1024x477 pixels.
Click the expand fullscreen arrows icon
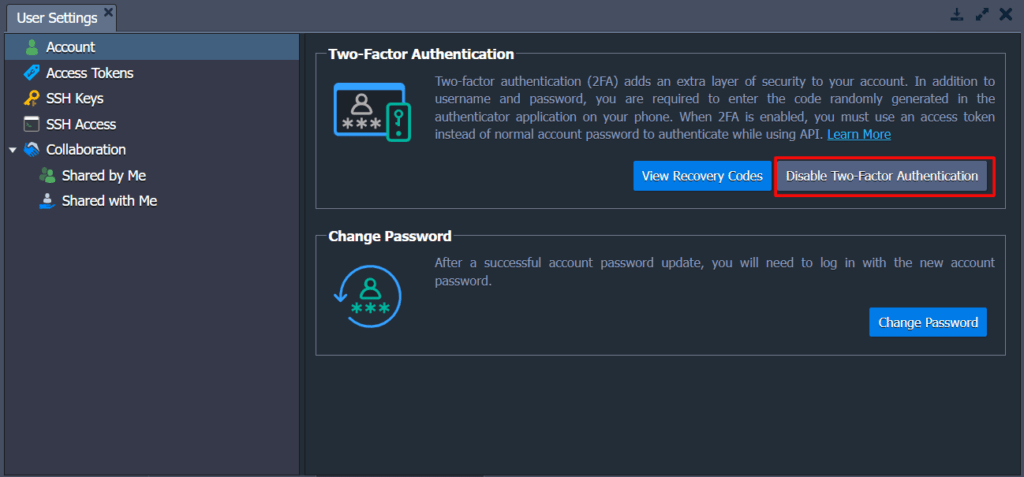pos(982,14)
